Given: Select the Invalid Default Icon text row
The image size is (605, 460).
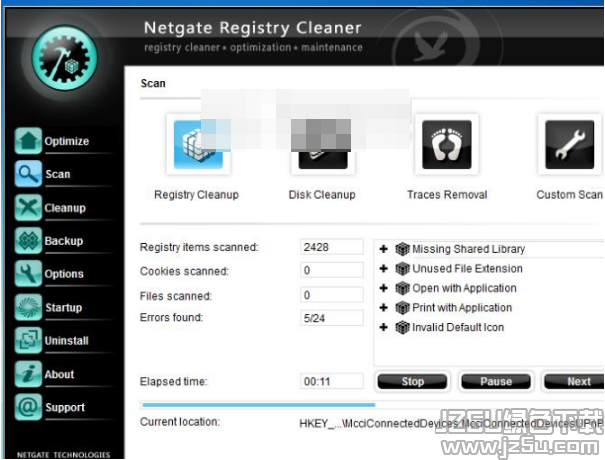Looking at the screenshot, I should pos(458,327).
